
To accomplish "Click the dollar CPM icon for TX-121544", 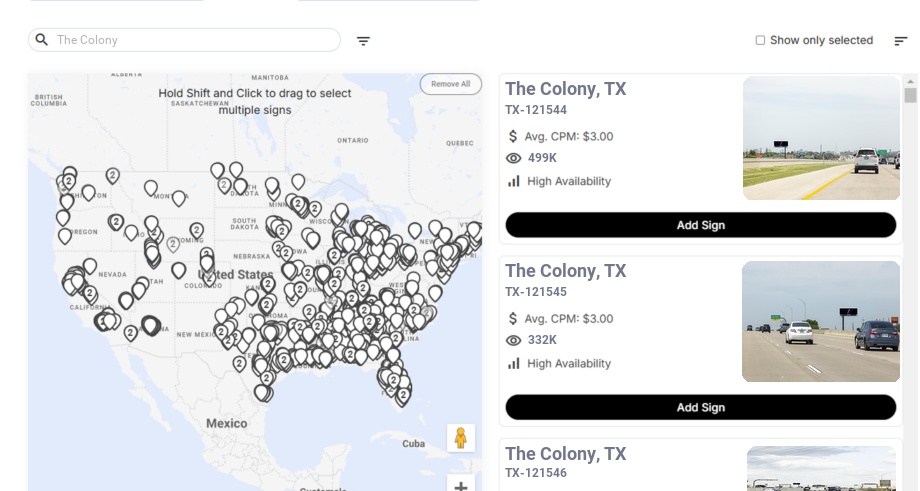I will 514,136.
